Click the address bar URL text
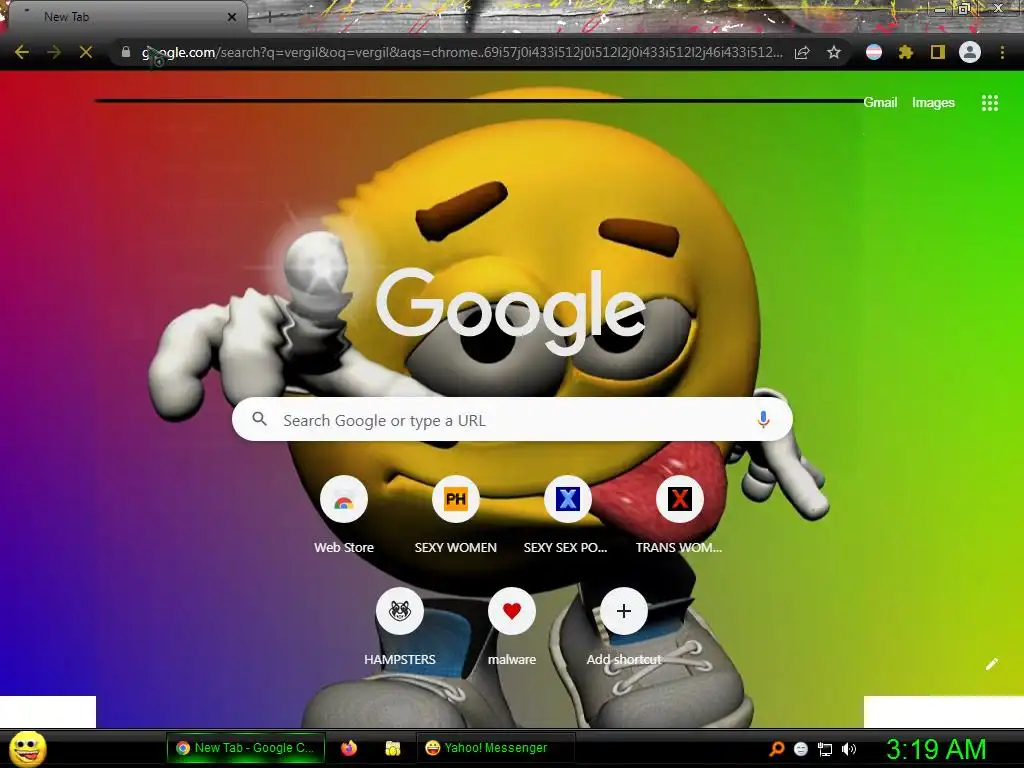 [x=462, y=52]
